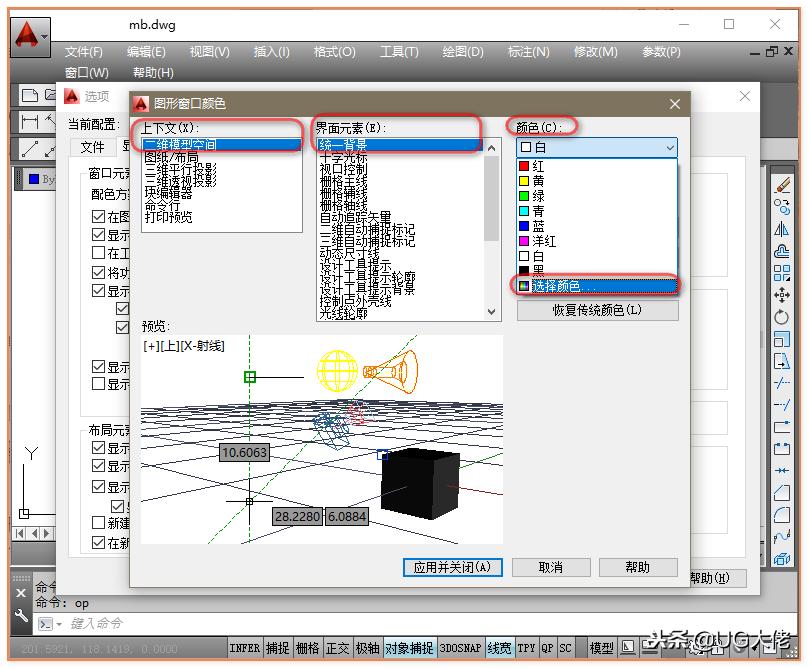Image resolution: width=808 pixels, height=668 pixels.
Task: Open the 工具(T) menu
Action: point(399,52)
